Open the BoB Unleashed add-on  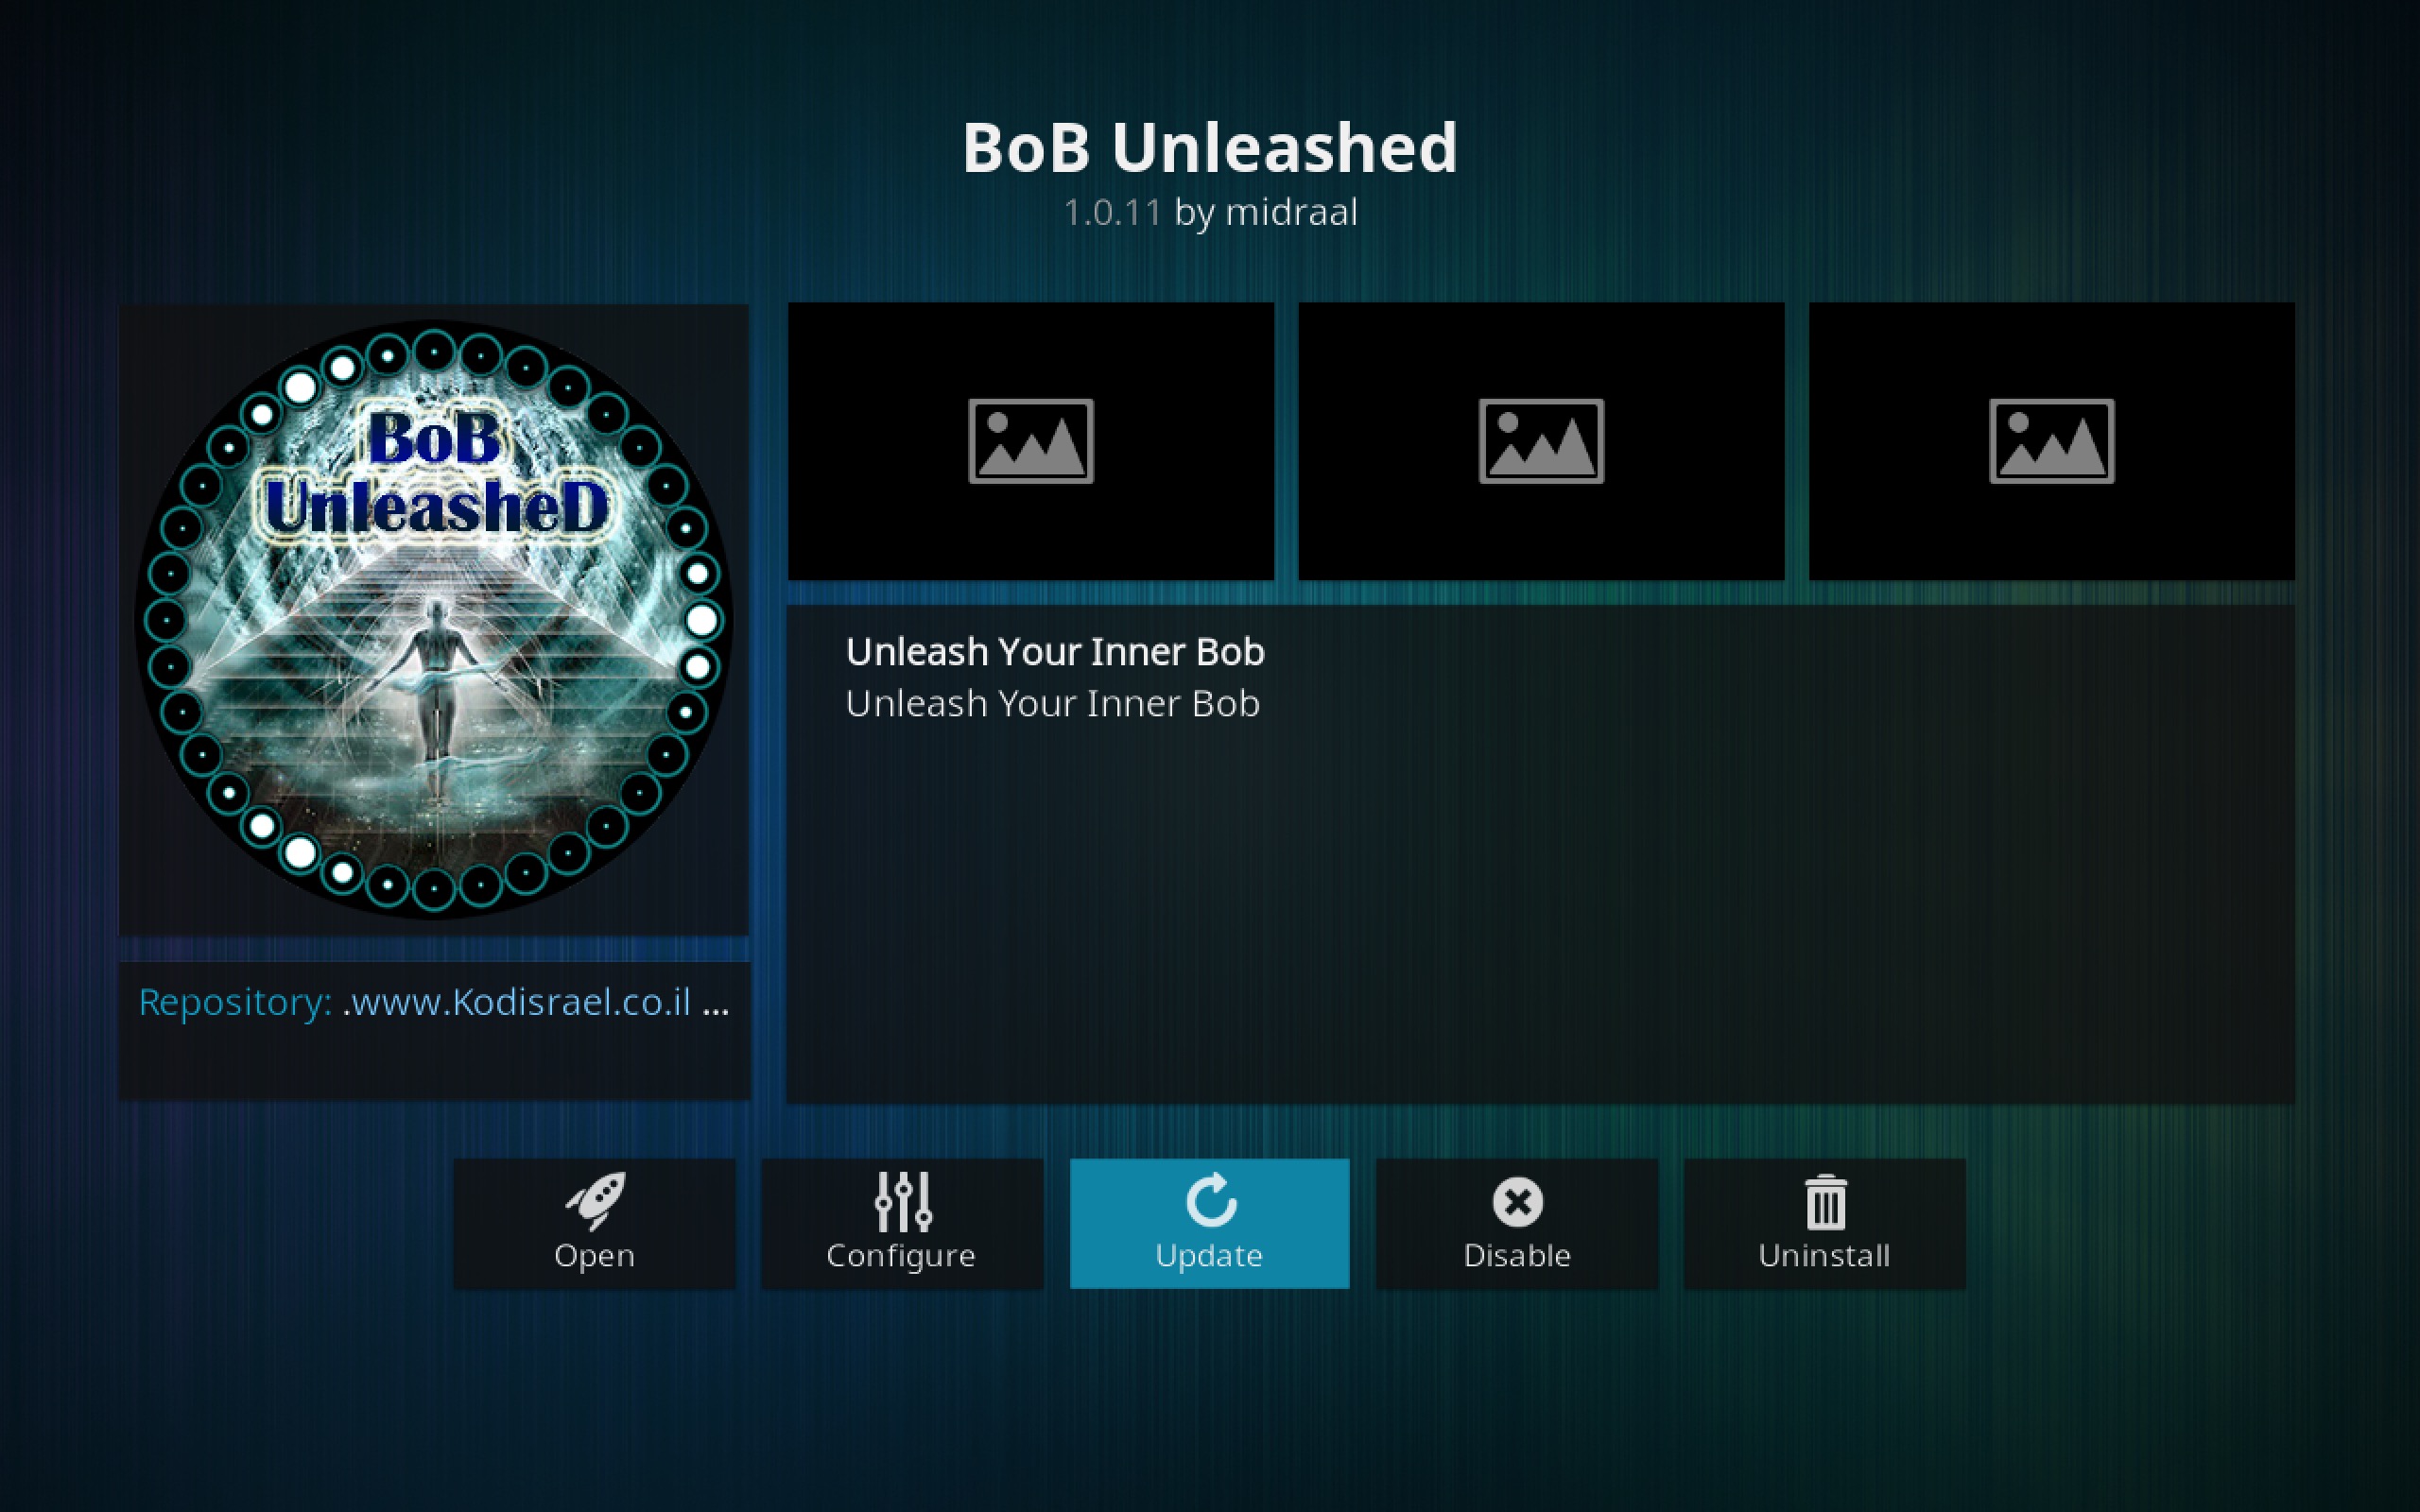(x=594, y=1223)
